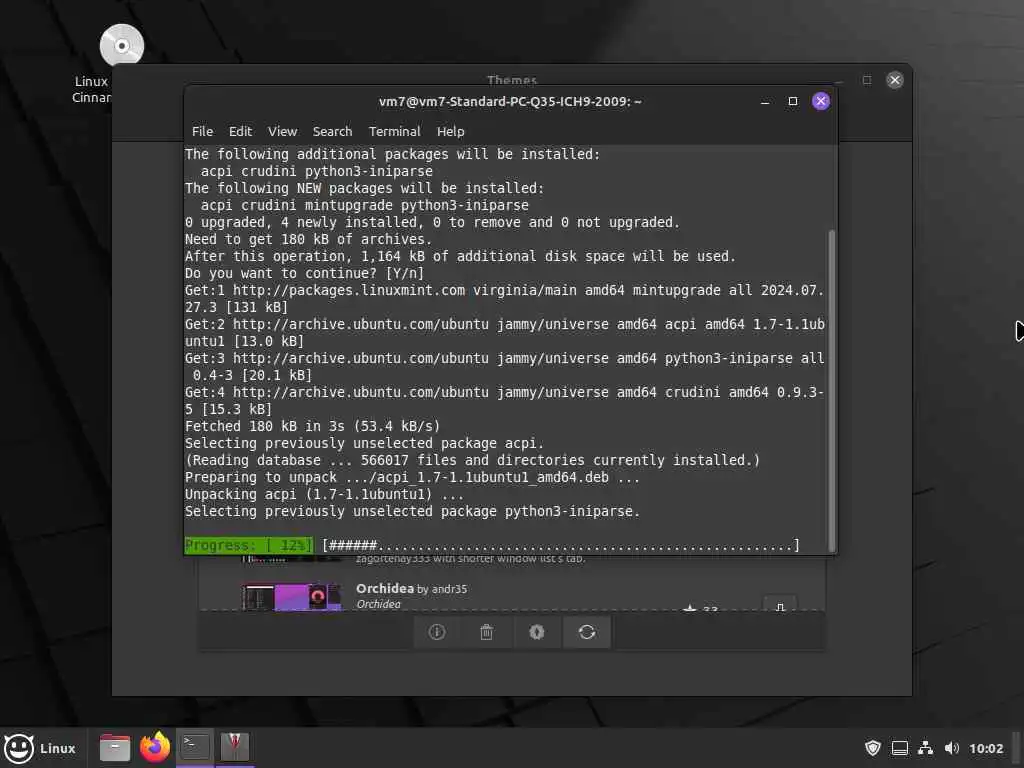Click the update icon in Themes toolbar
The image size is (1024, 768).
[x=536, y=632]
